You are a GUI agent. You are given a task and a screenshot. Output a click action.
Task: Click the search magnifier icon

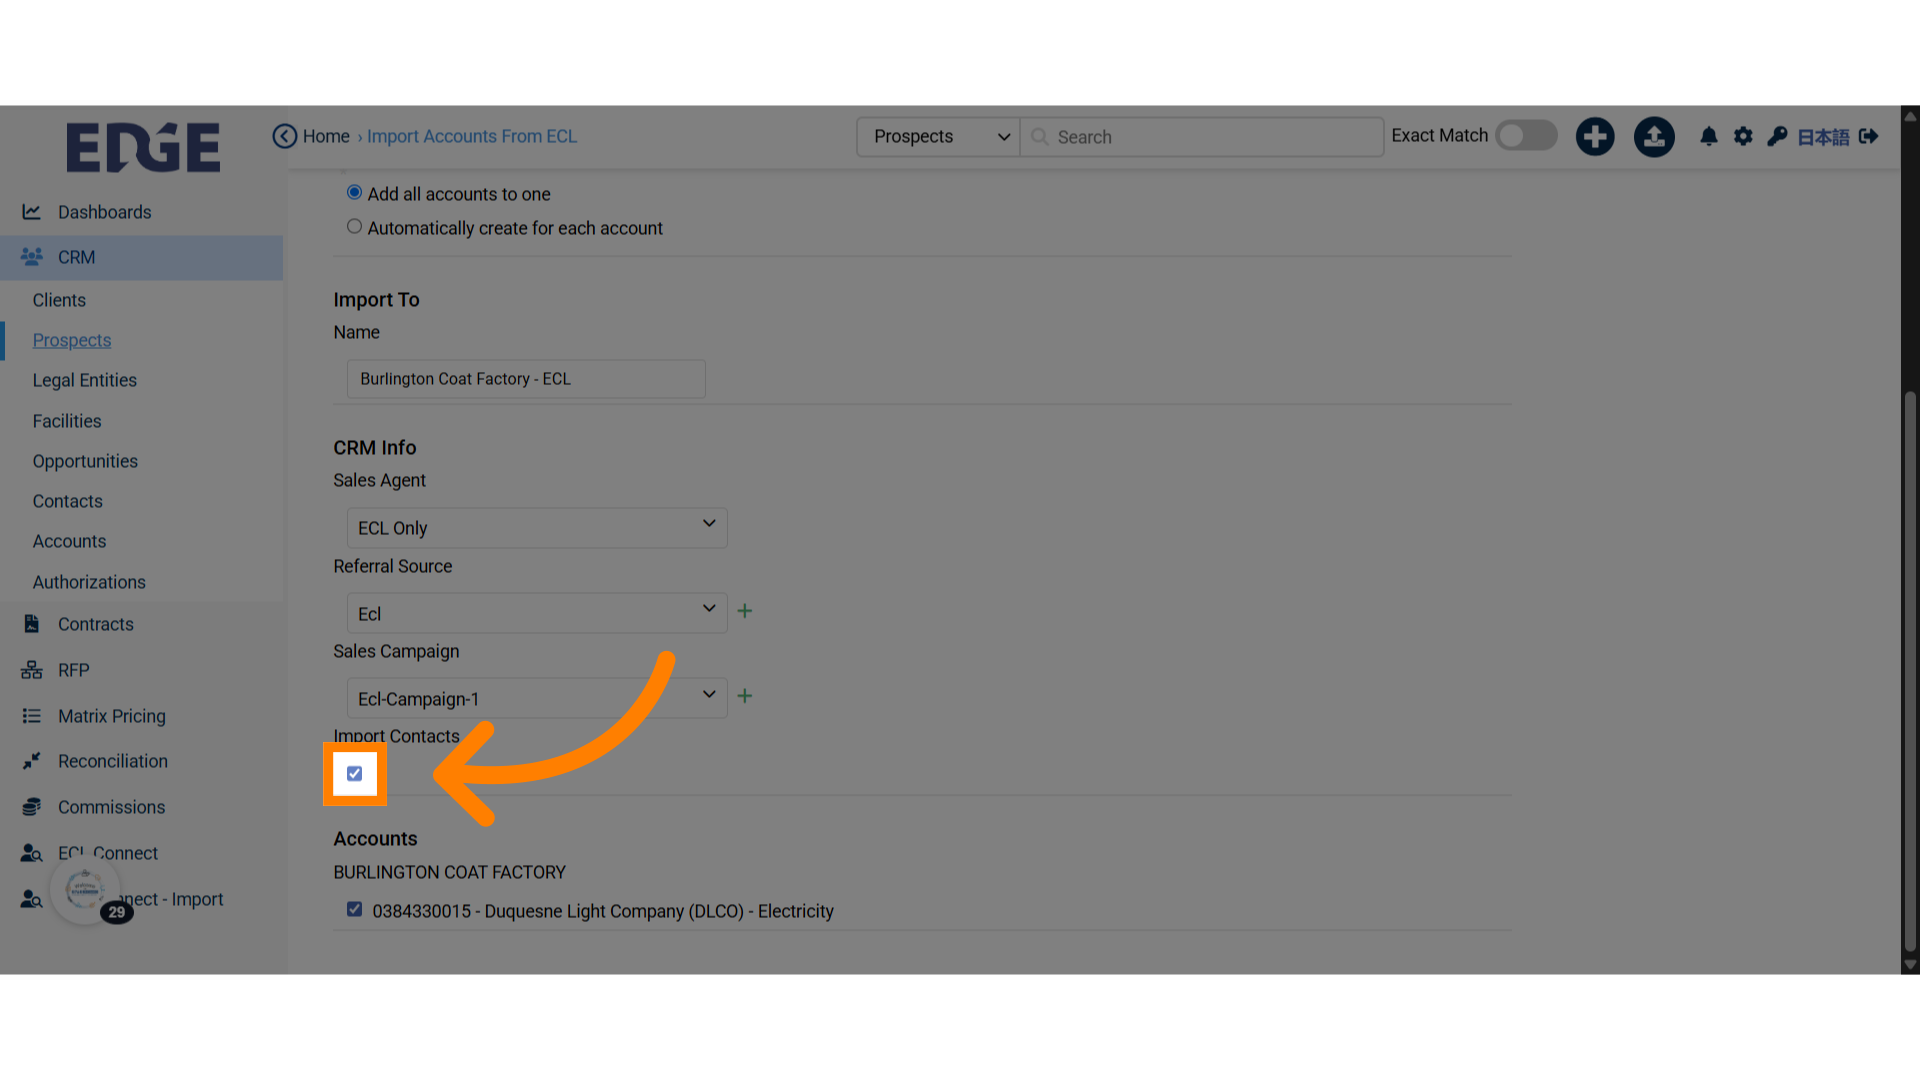tap(1039, 137)
